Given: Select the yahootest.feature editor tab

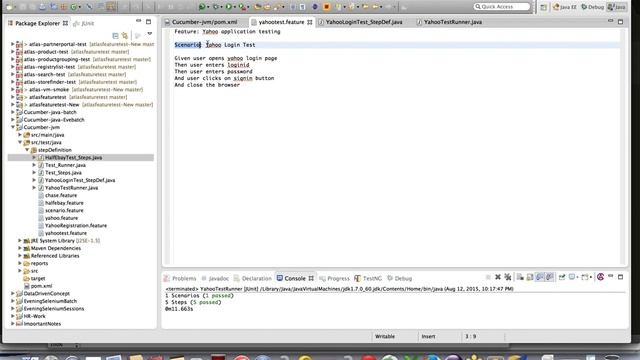Looking at the screenshot, I should tap(281, 22).
